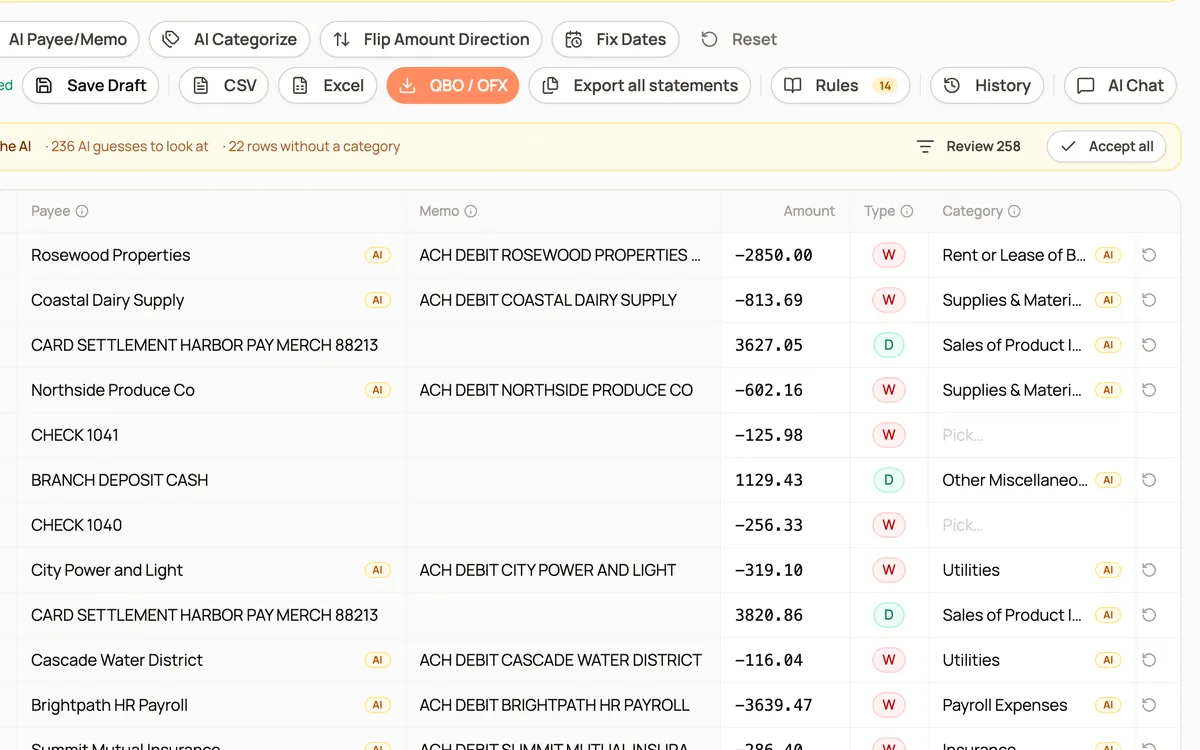This screenshot has width=1200, height=750.
Task: Click info icon beside Payee header
Action: pos(82,211)
